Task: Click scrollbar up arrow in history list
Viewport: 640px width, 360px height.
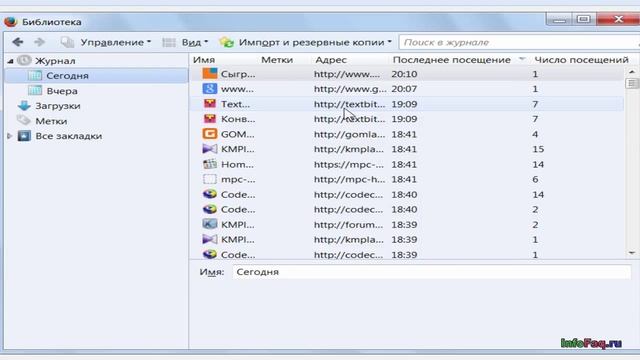Action: tap(632, 72)
